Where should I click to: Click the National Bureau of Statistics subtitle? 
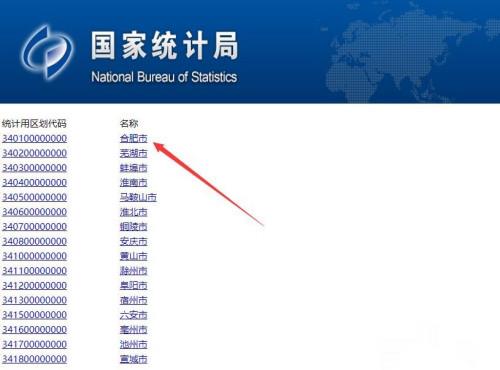pos(164,77)
